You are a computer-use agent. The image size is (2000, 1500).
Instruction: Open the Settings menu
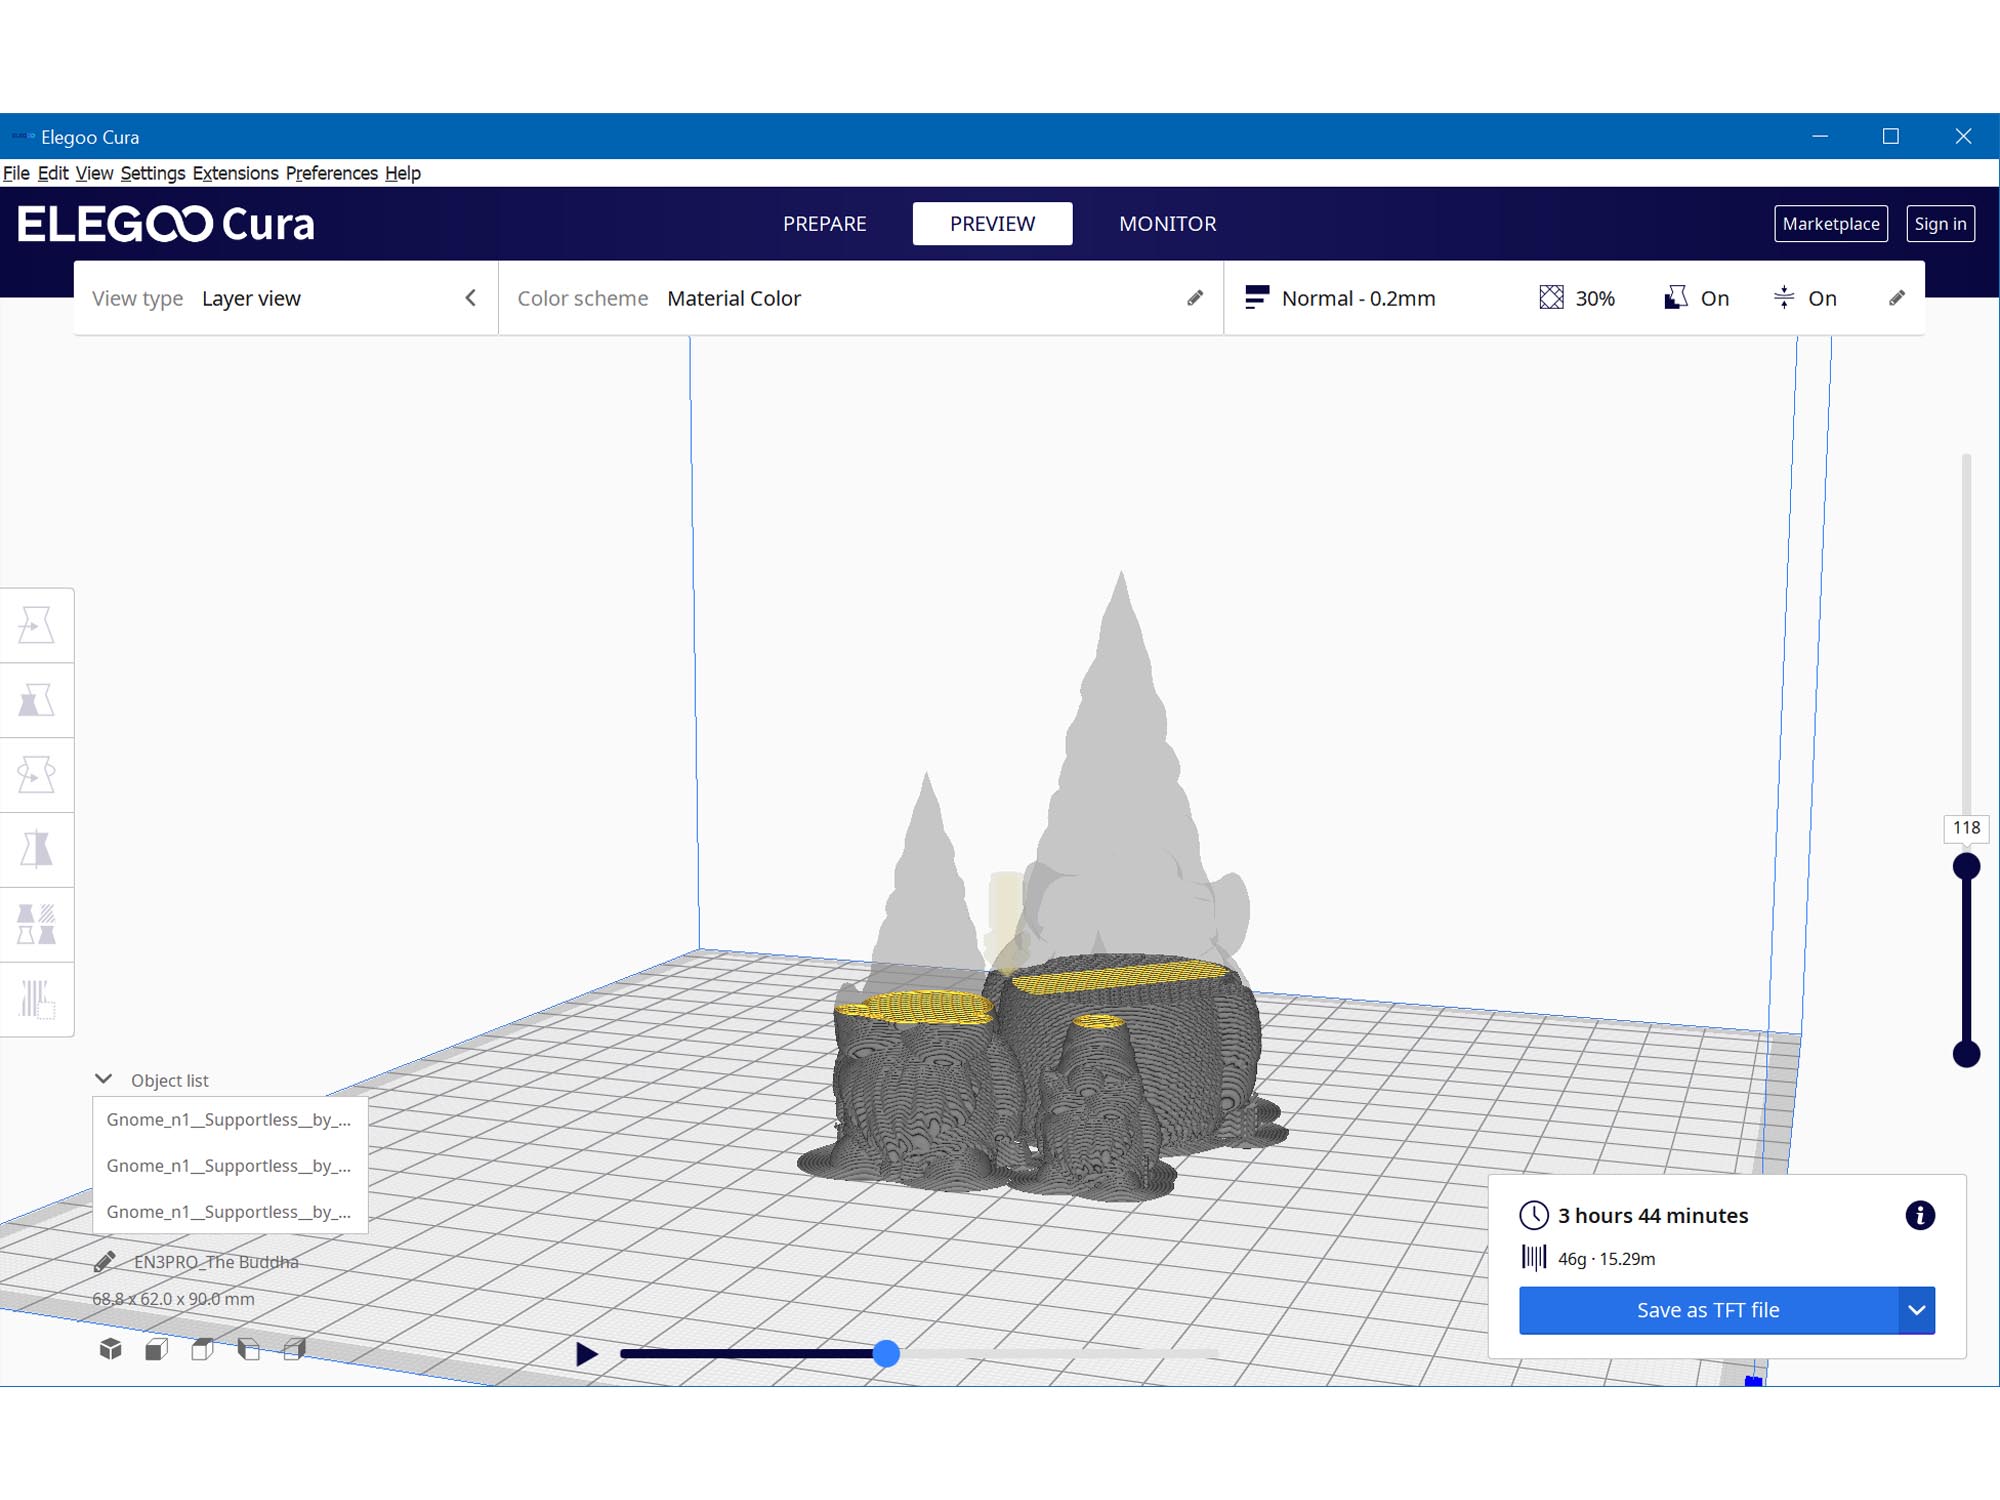[152, 173]
